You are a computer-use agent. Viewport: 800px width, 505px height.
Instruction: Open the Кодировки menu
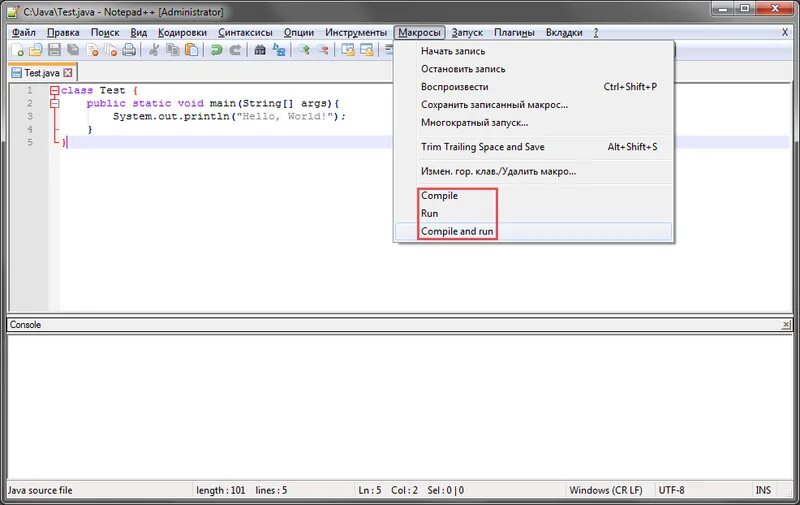(183, 33)
